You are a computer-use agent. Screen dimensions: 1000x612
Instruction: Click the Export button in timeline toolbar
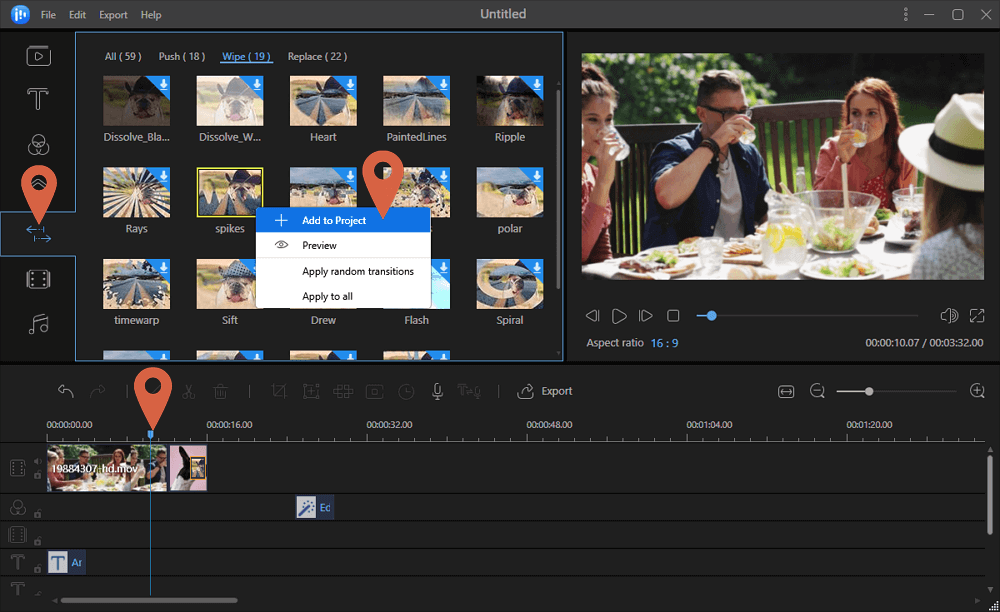point(545,391)
